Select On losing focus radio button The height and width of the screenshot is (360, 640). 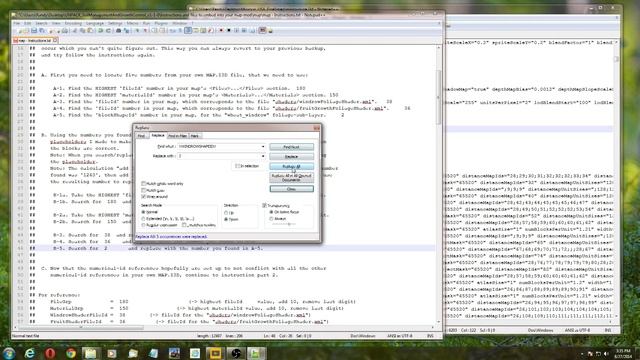(x=271, y=212)
